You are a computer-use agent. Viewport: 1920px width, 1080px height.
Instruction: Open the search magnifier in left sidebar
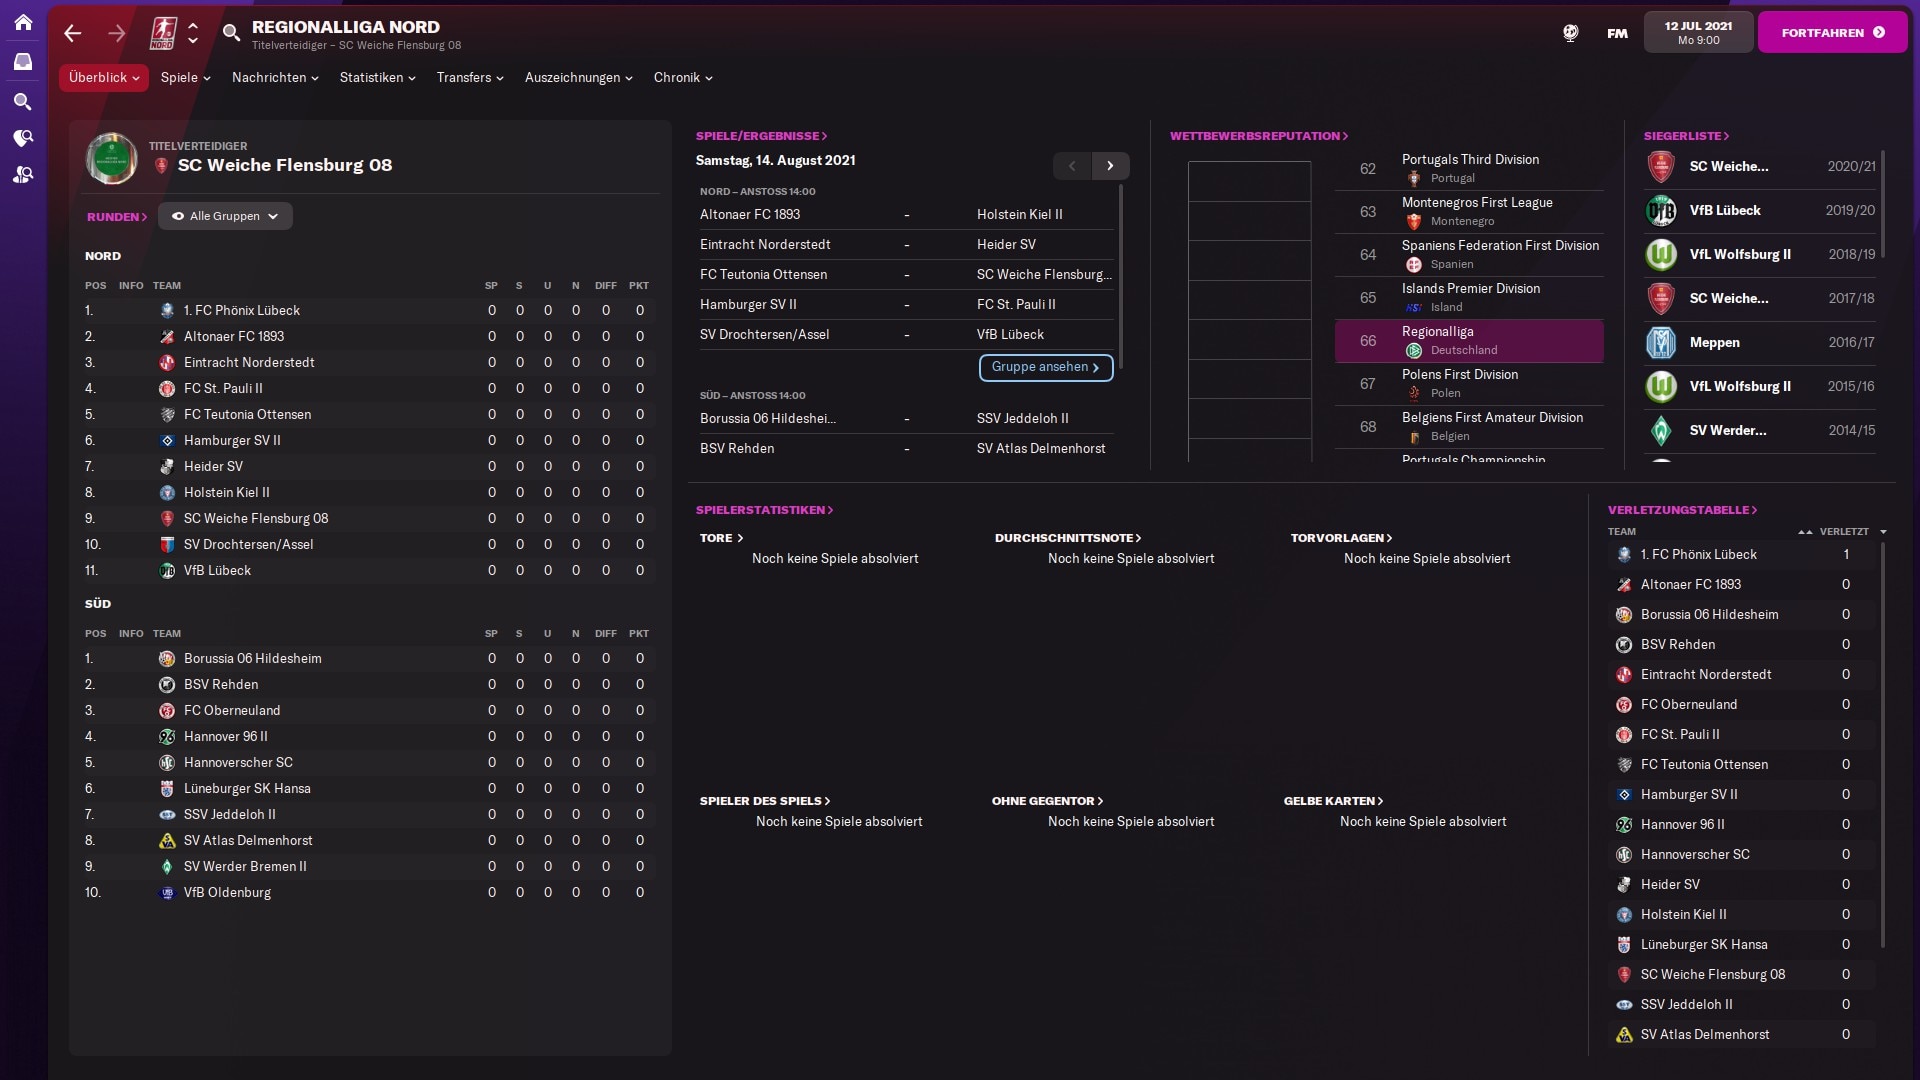(x=23, y=101)
